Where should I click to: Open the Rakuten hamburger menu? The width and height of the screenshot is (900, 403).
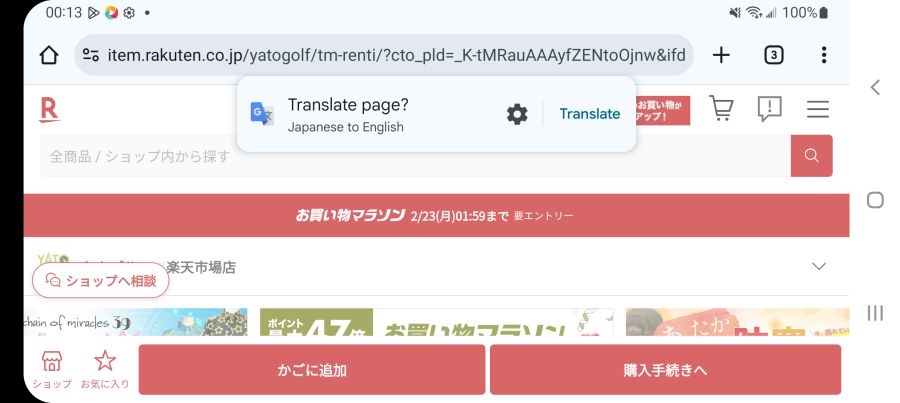click(817, 109)
